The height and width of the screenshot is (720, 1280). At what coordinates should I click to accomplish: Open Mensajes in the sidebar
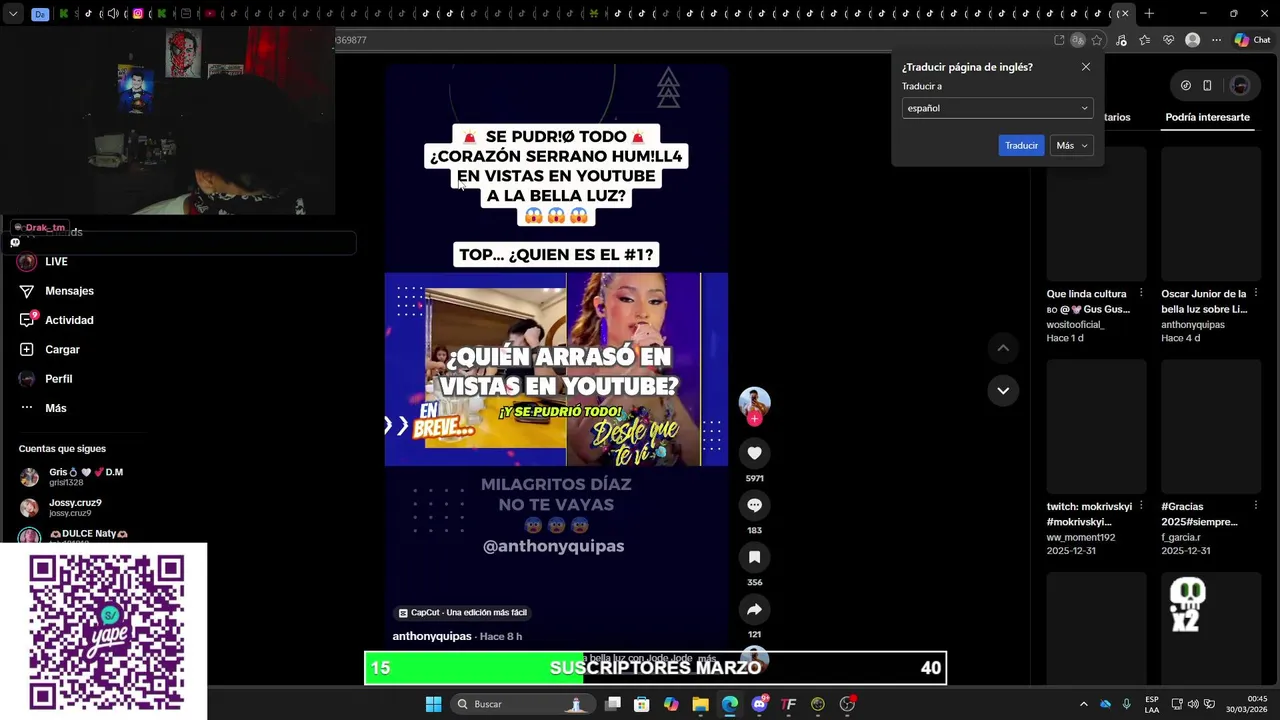pyautogui.click(x=56, y=291)
